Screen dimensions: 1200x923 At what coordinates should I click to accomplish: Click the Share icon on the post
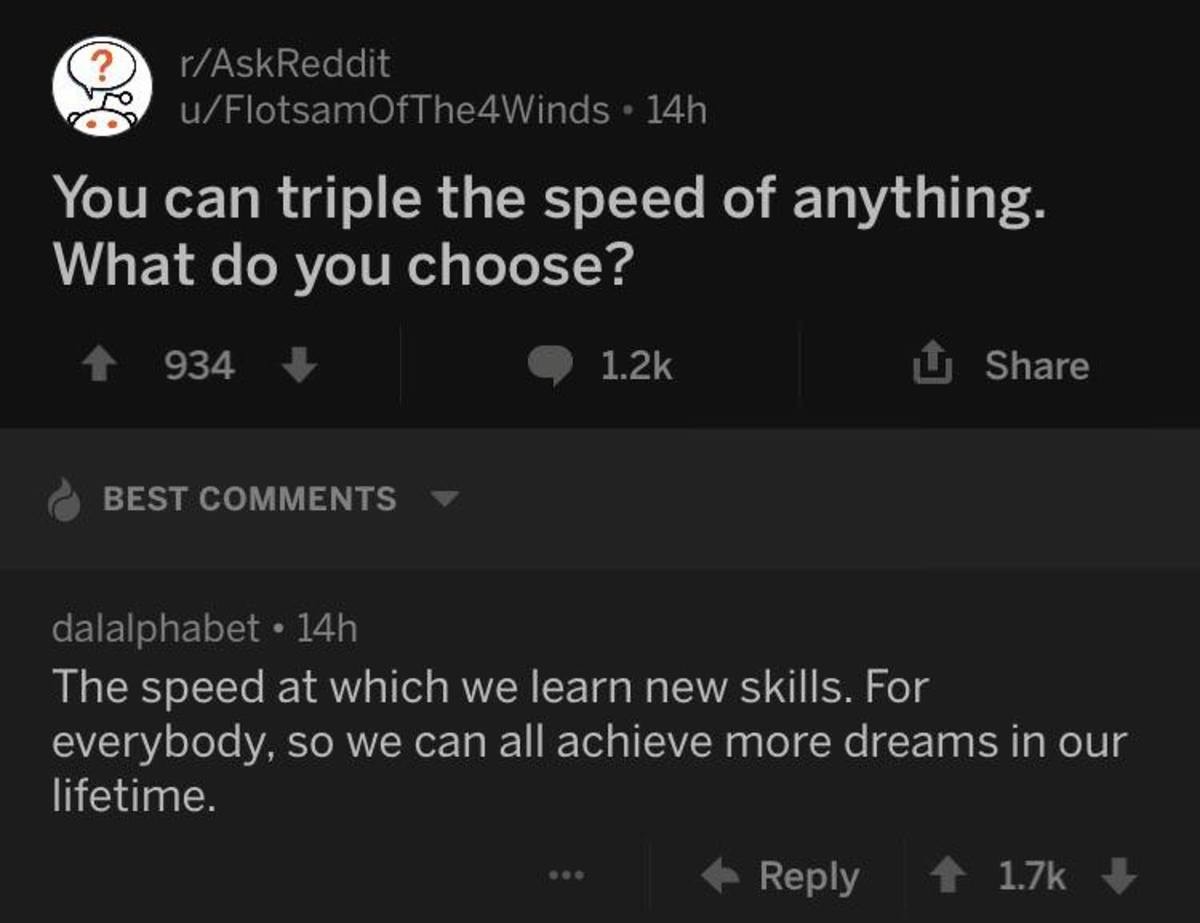[931, 364]
